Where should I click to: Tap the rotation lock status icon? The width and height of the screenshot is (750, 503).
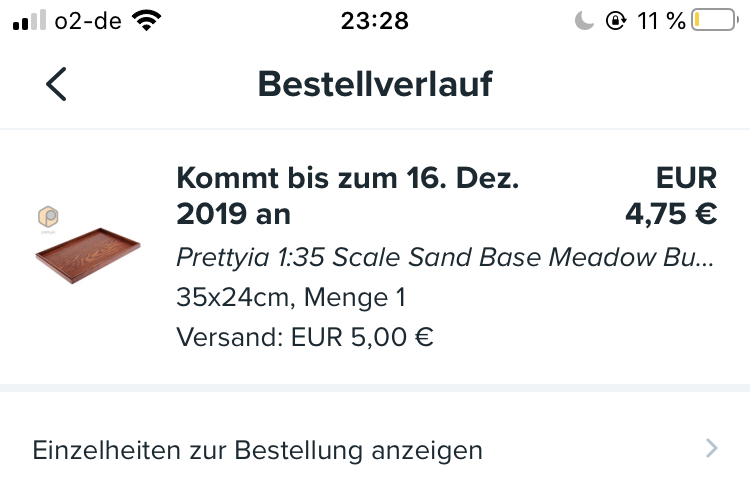point(616,21)
